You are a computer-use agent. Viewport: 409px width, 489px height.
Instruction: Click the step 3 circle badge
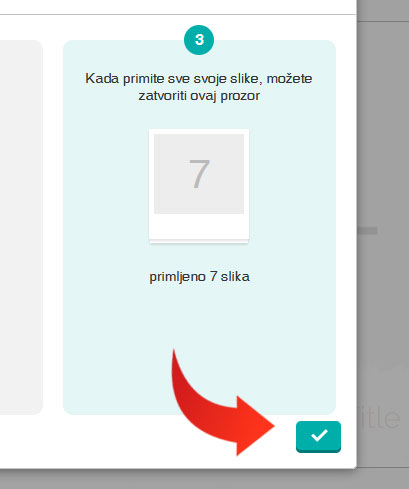tap(199, 40)
